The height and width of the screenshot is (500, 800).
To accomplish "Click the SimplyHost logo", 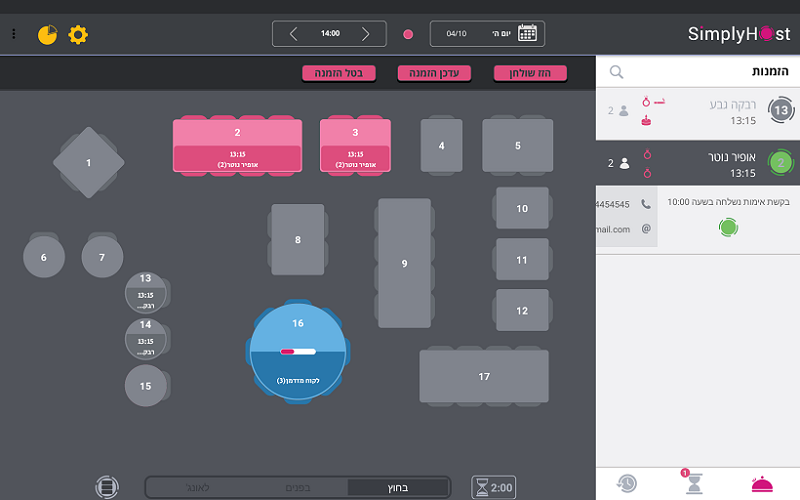I will click(x=739, y=34).
